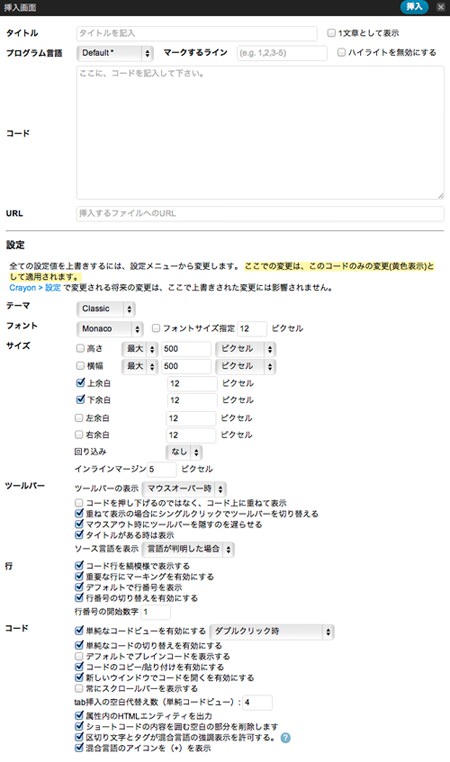Toggle 単純なコードの切り替えを有効にする checkbox
Image resolution: width=450 pixels, height=762 pixels.
coord(79,645)
